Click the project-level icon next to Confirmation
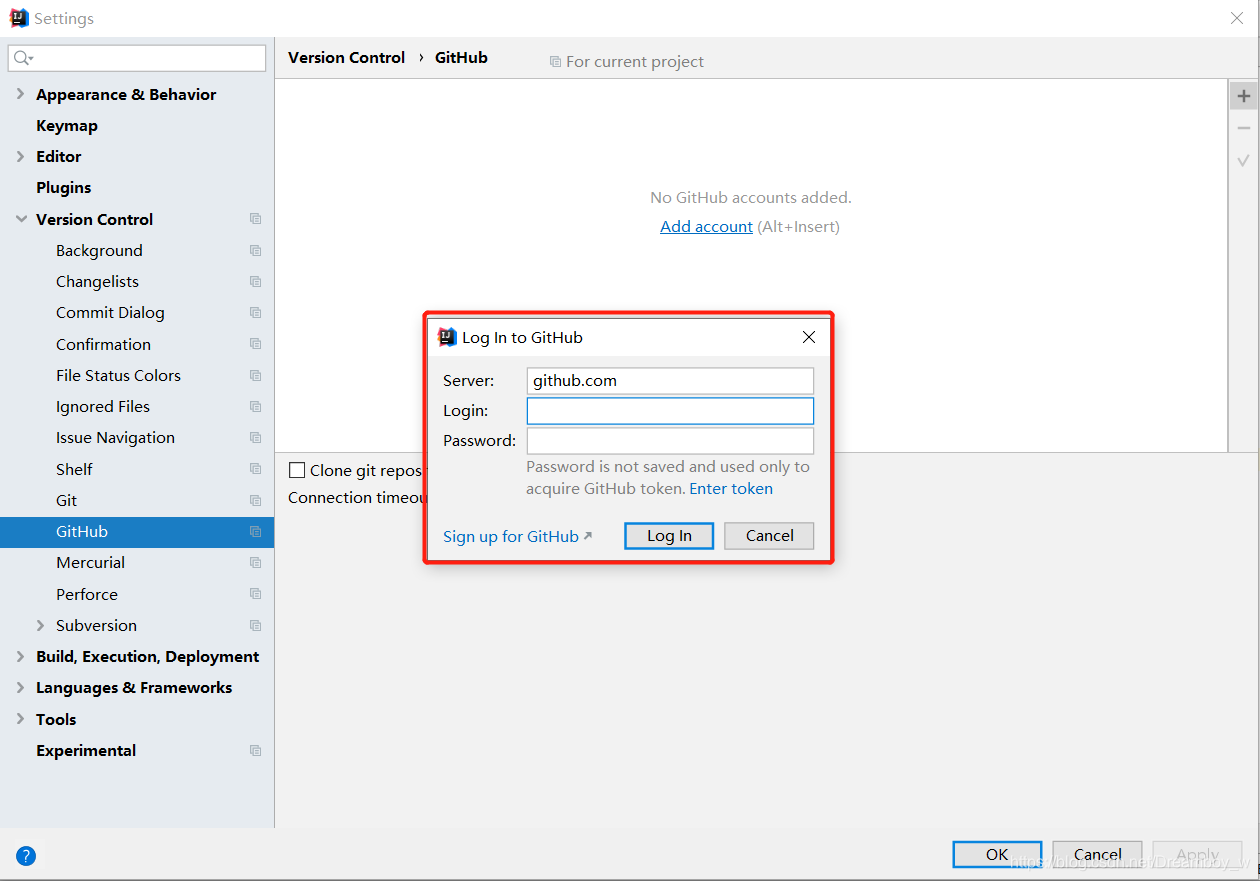 256,344
